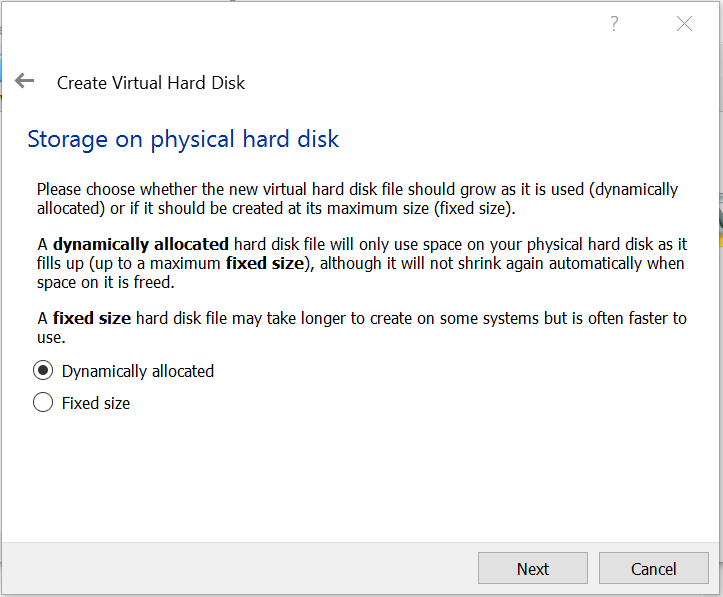Click the "Dynamically allocated" option label

pos(138,371)
